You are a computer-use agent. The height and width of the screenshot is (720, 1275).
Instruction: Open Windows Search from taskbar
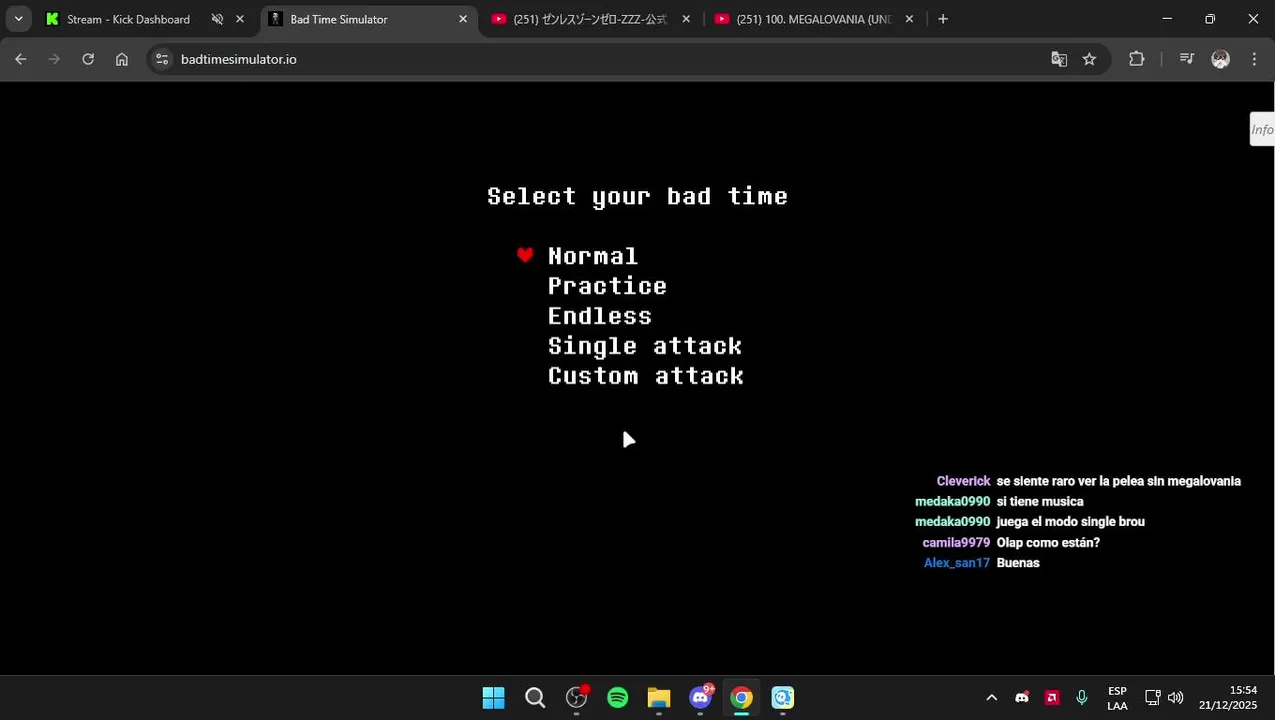(535, 697)
